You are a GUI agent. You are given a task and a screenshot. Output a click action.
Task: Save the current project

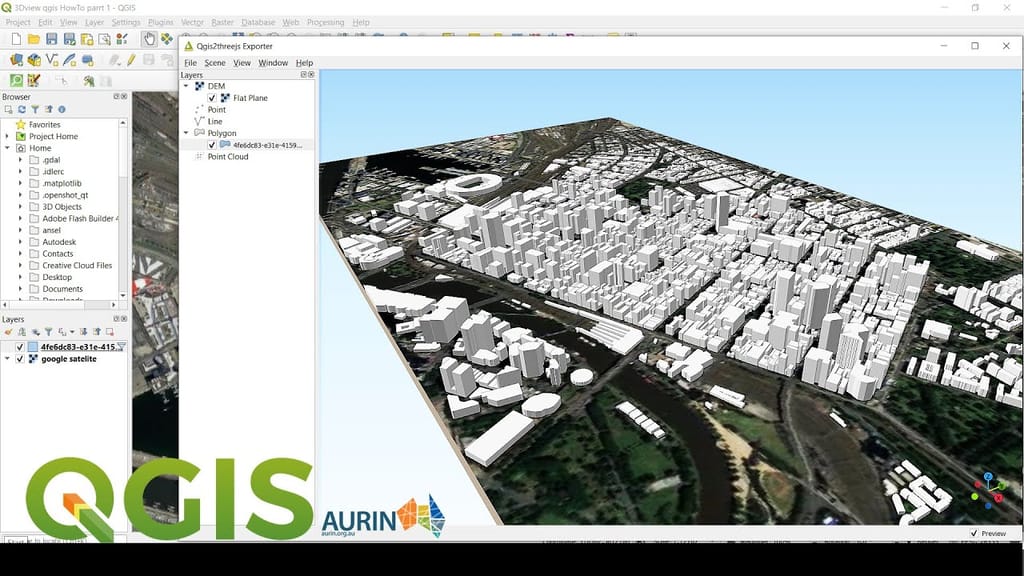tap(52, 38)
